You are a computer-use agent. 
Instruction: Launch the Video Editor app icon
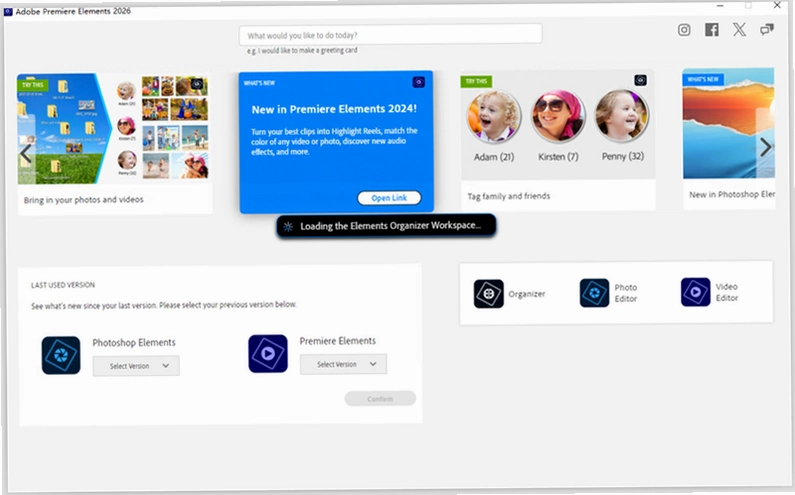pos(695,292)
